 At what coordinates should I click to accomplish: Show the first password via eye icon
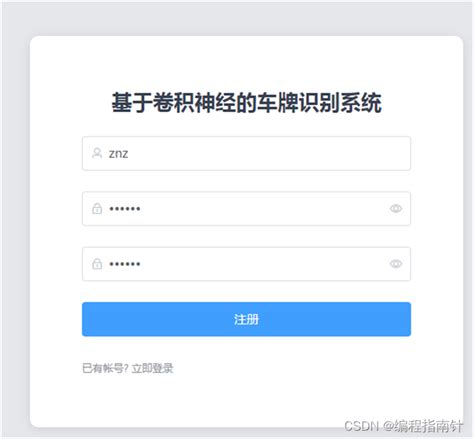click(x=396, y=209)
